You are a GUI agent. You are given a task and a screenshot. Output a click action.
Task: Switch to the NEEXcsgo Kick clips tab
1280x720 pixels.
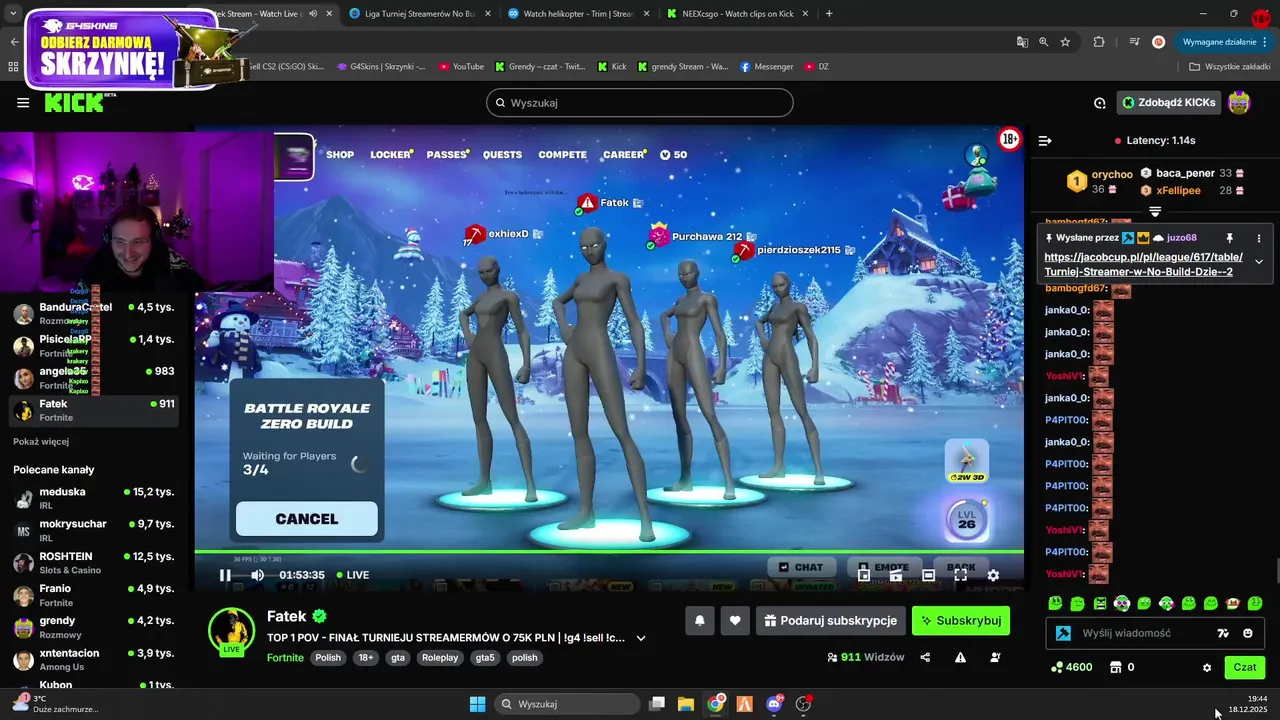point(735,14)
